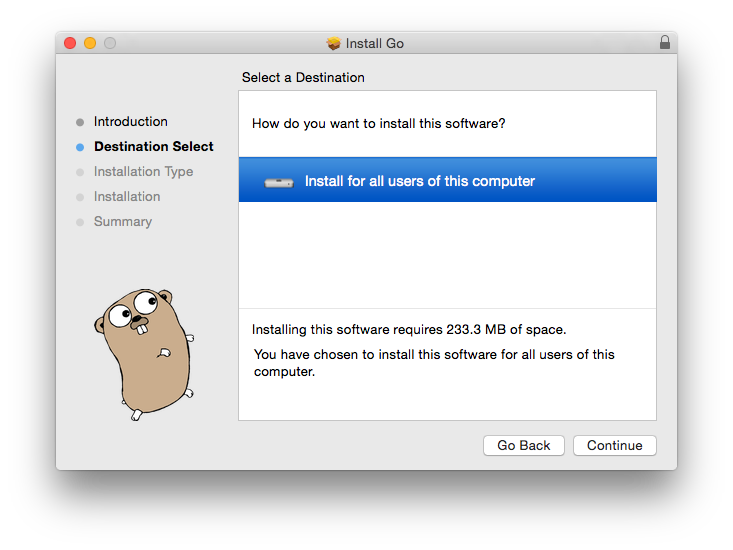The height and width of the screenshot is (550, 733).
Task: Choose the Installation Type step
Action: 143,172
